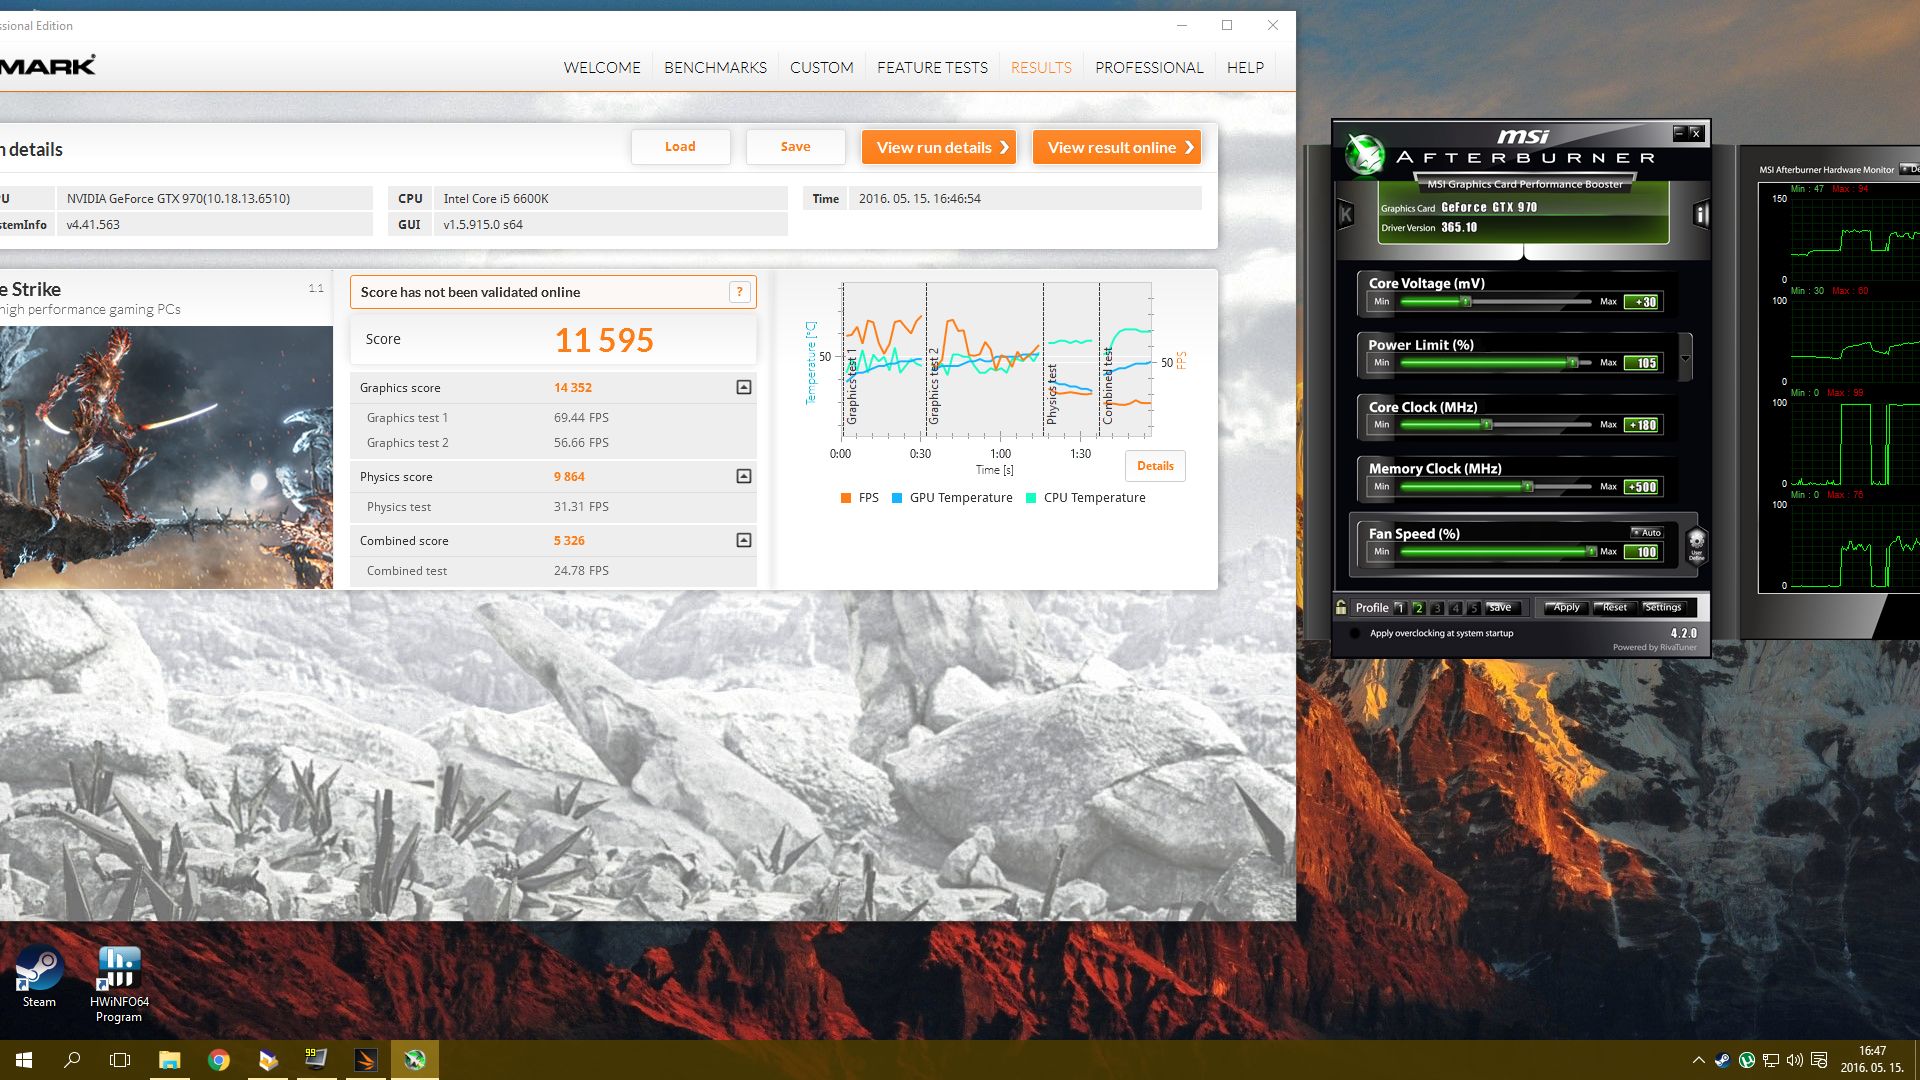Viewport: 1920px width, 1080px height.
Task: Open the PROFESSIONAL tab
Action: pyautogui.click(x=1149, y=67)
